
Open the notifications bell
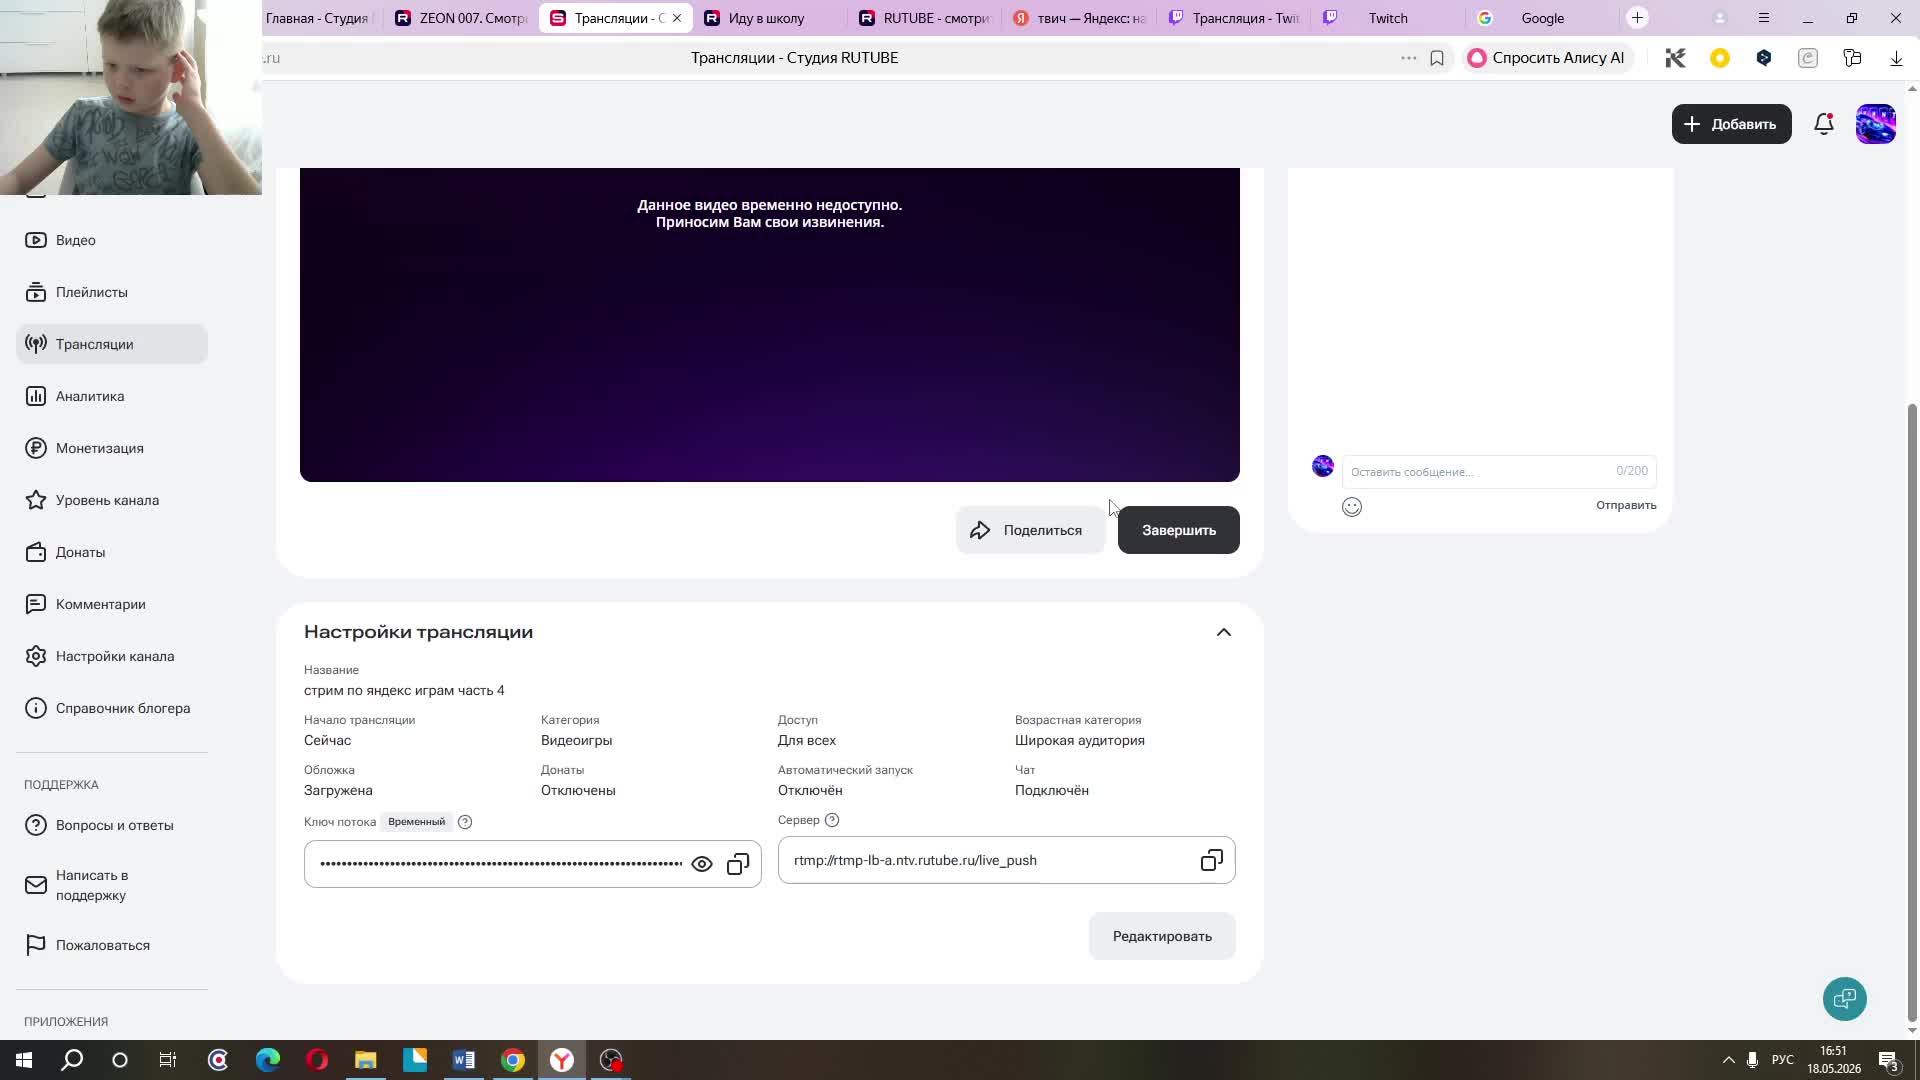tap(1824, 124)
